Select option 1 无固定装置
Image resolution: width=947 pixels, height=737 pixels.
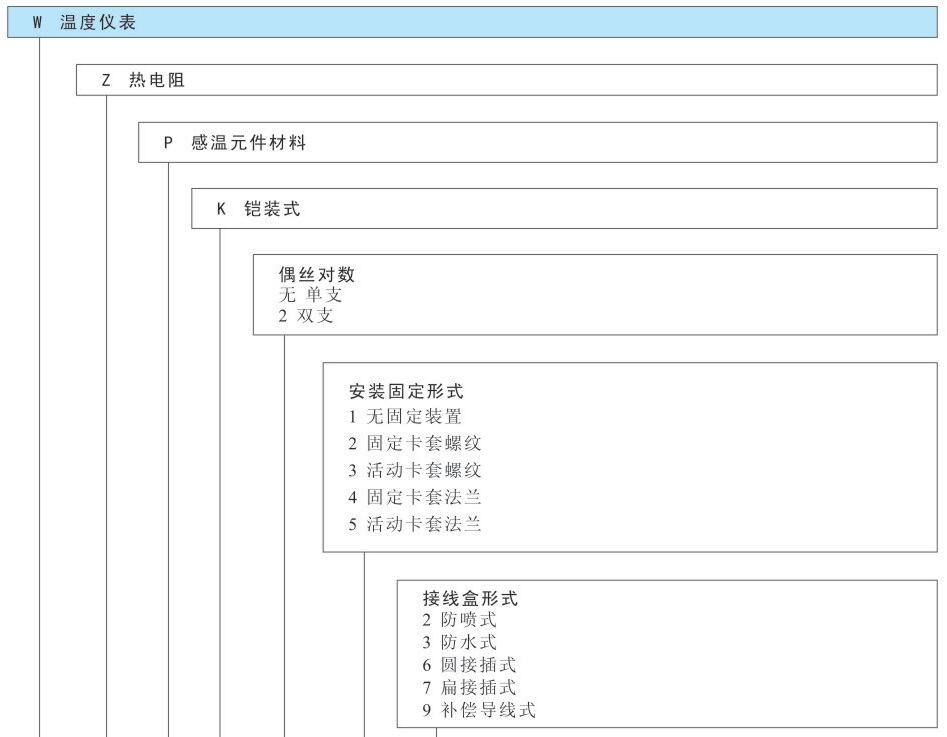pos(405,417)
